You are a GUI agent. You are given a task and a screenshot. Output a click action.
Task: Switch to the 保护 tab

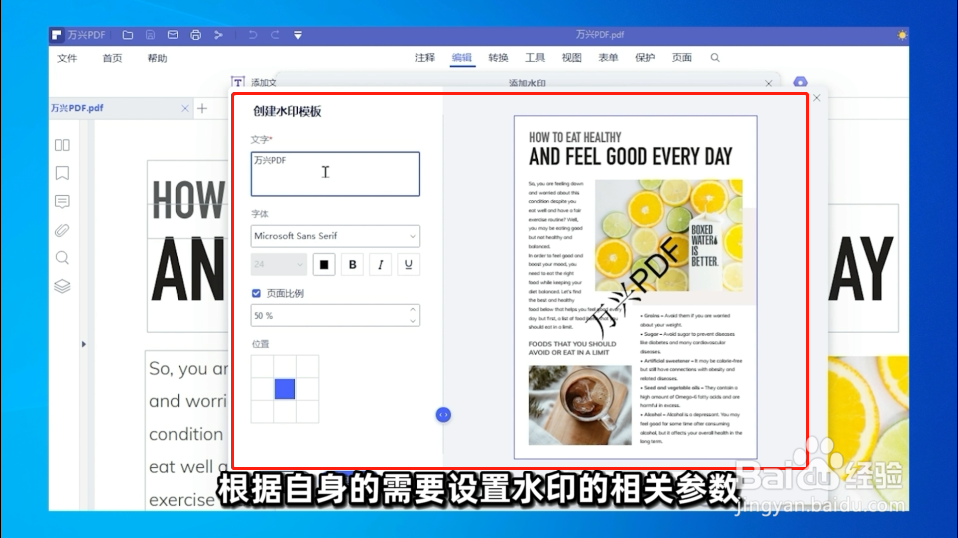[645, 57]
